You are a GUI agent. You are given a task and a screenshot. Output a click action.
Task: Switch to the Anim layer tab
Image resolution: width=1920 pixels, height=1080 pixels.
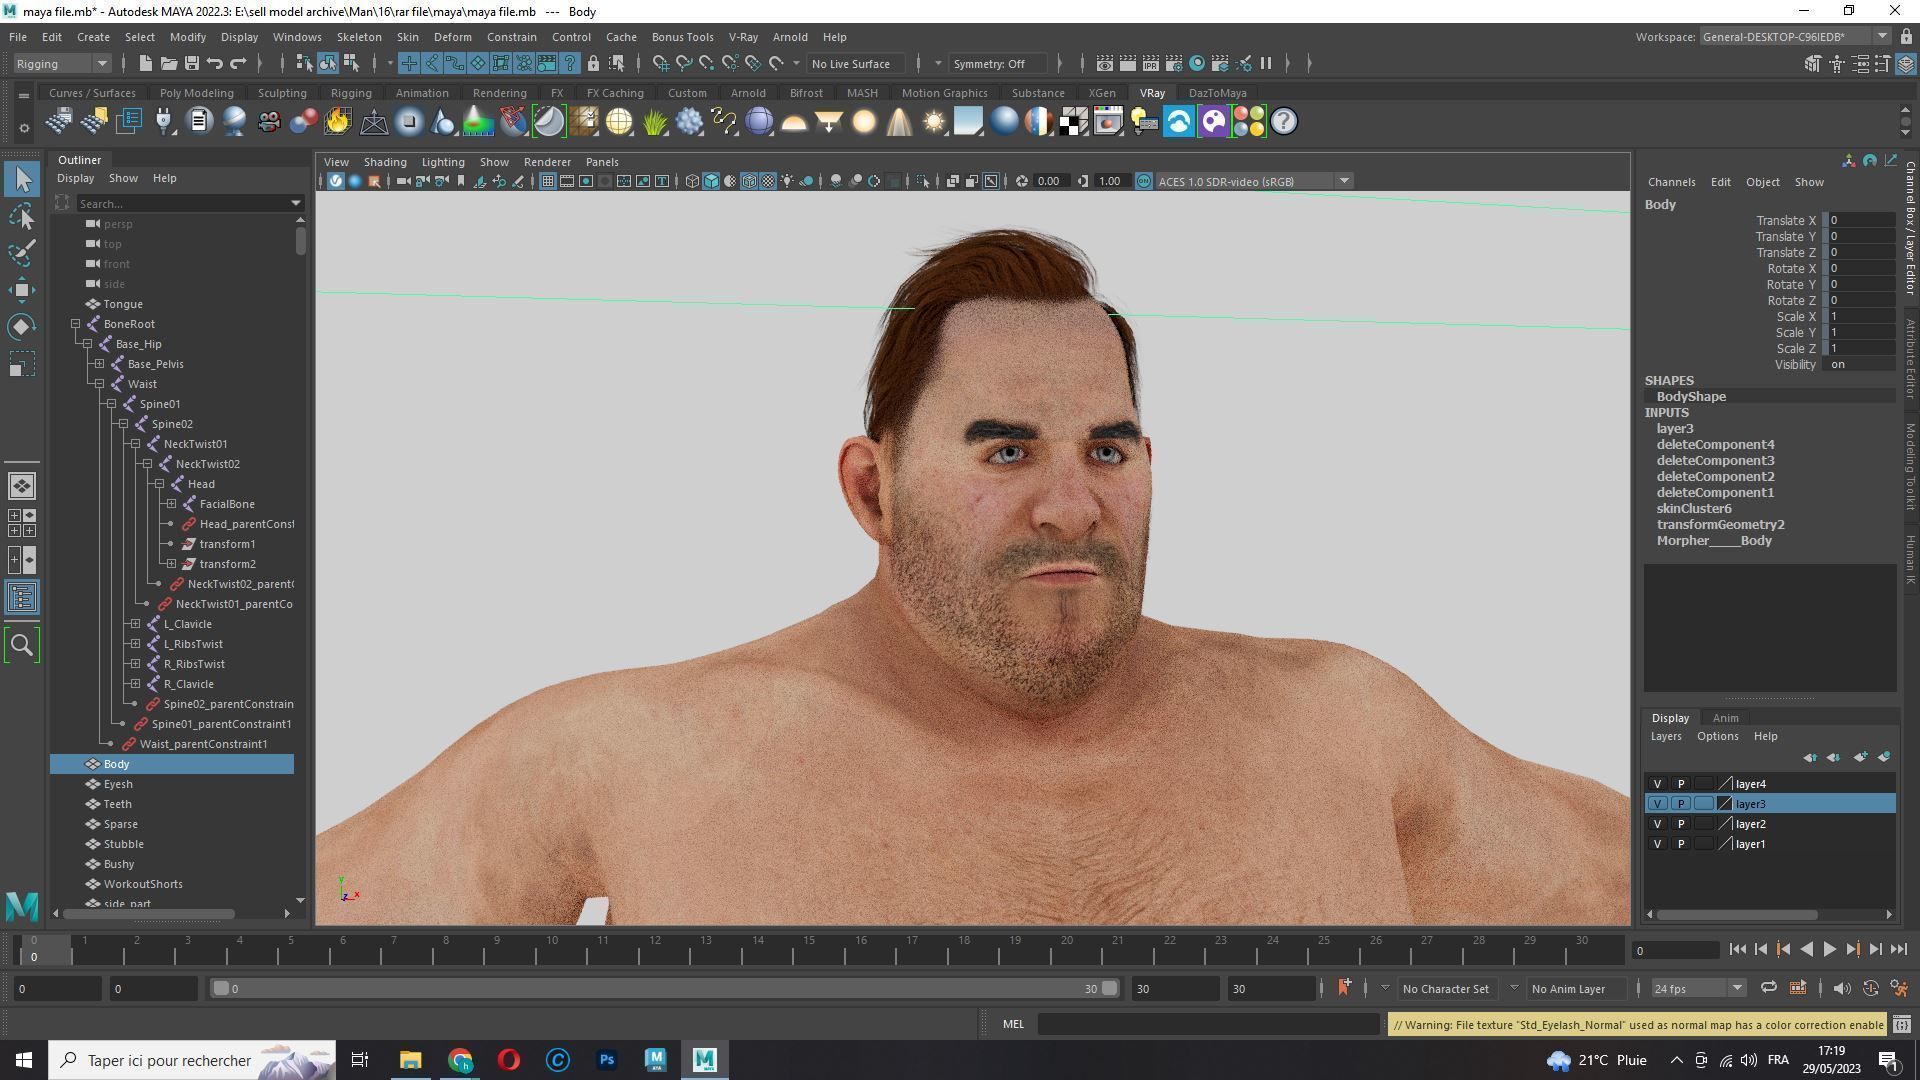[x=1725, y=718]
